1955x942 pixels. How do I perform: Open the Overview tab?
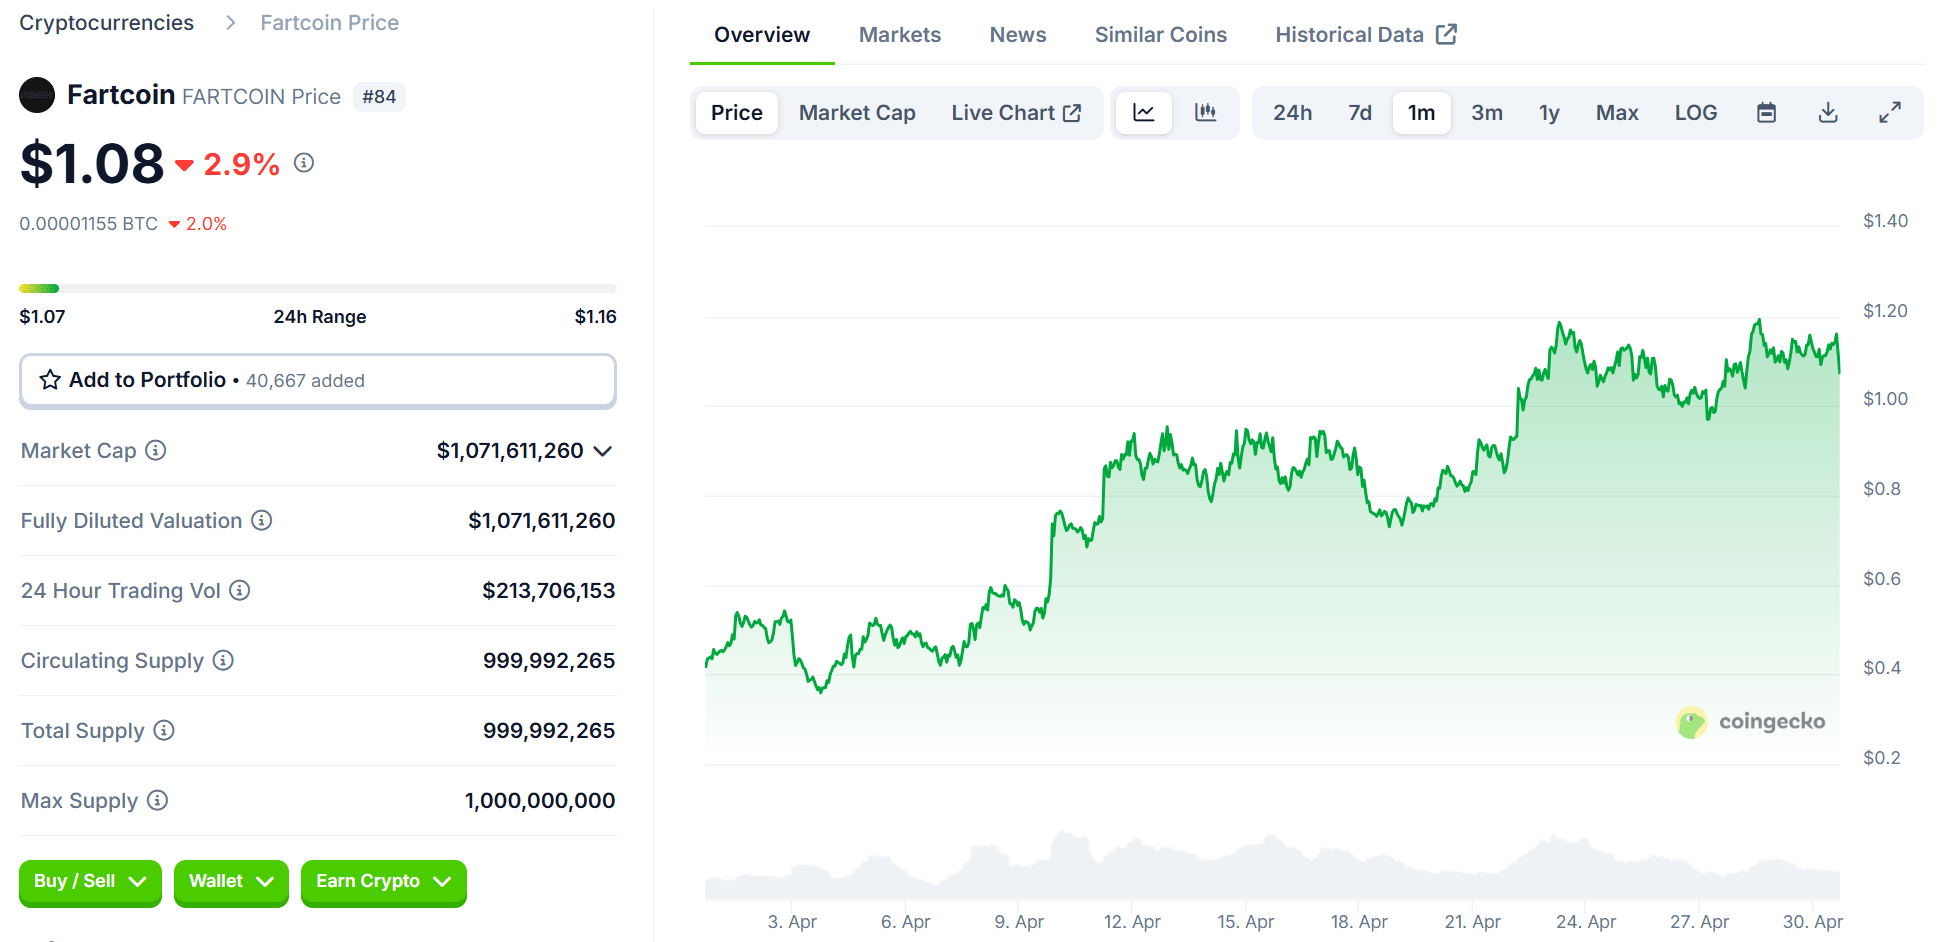[x=762, y=35]
